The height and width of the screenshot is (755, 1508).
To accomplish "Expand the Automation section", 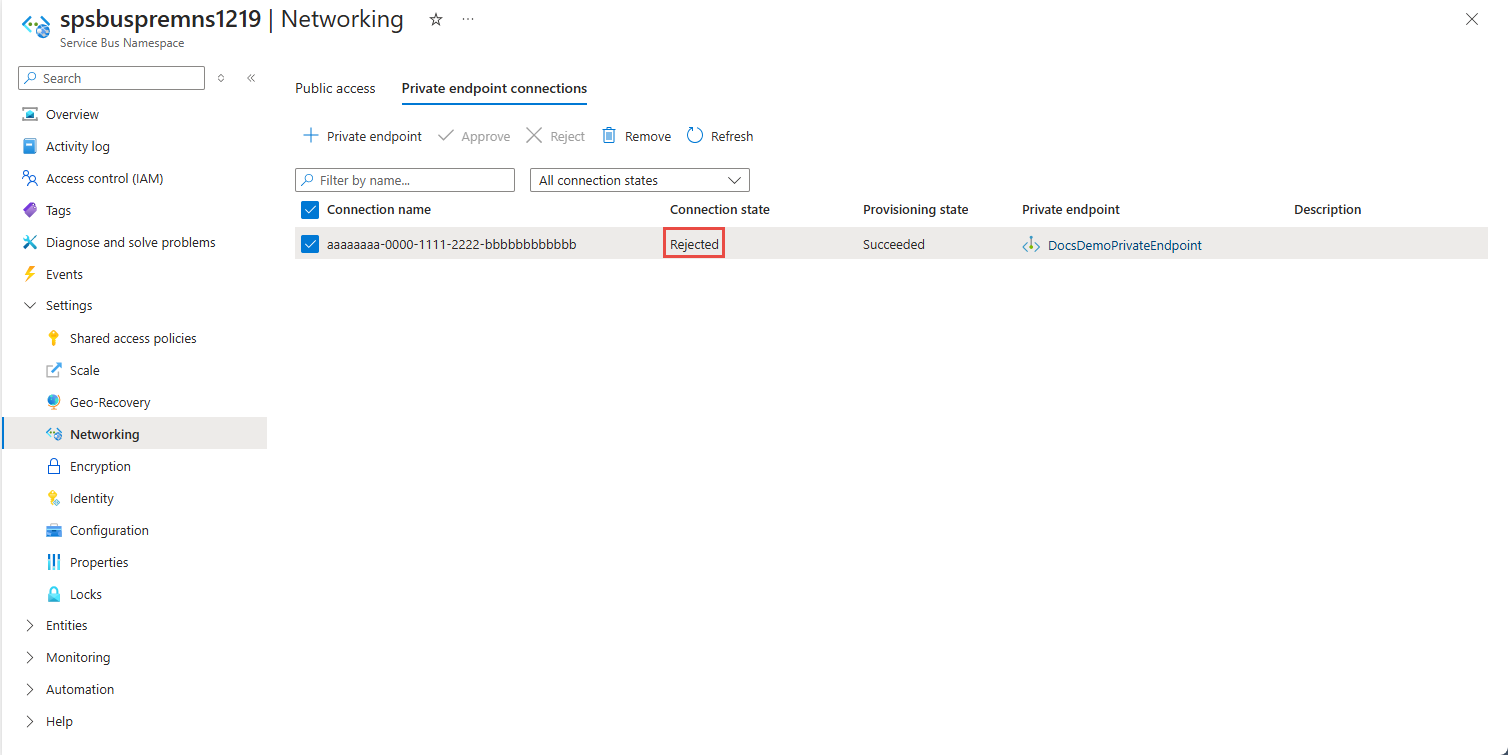I will click(x=30, y=689).
